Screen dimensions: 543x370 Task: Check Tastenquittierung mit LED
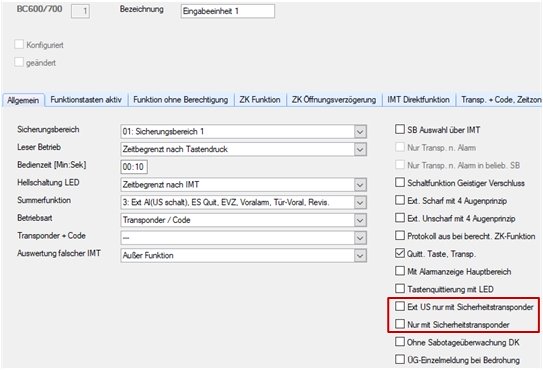[x=400, y=289]
